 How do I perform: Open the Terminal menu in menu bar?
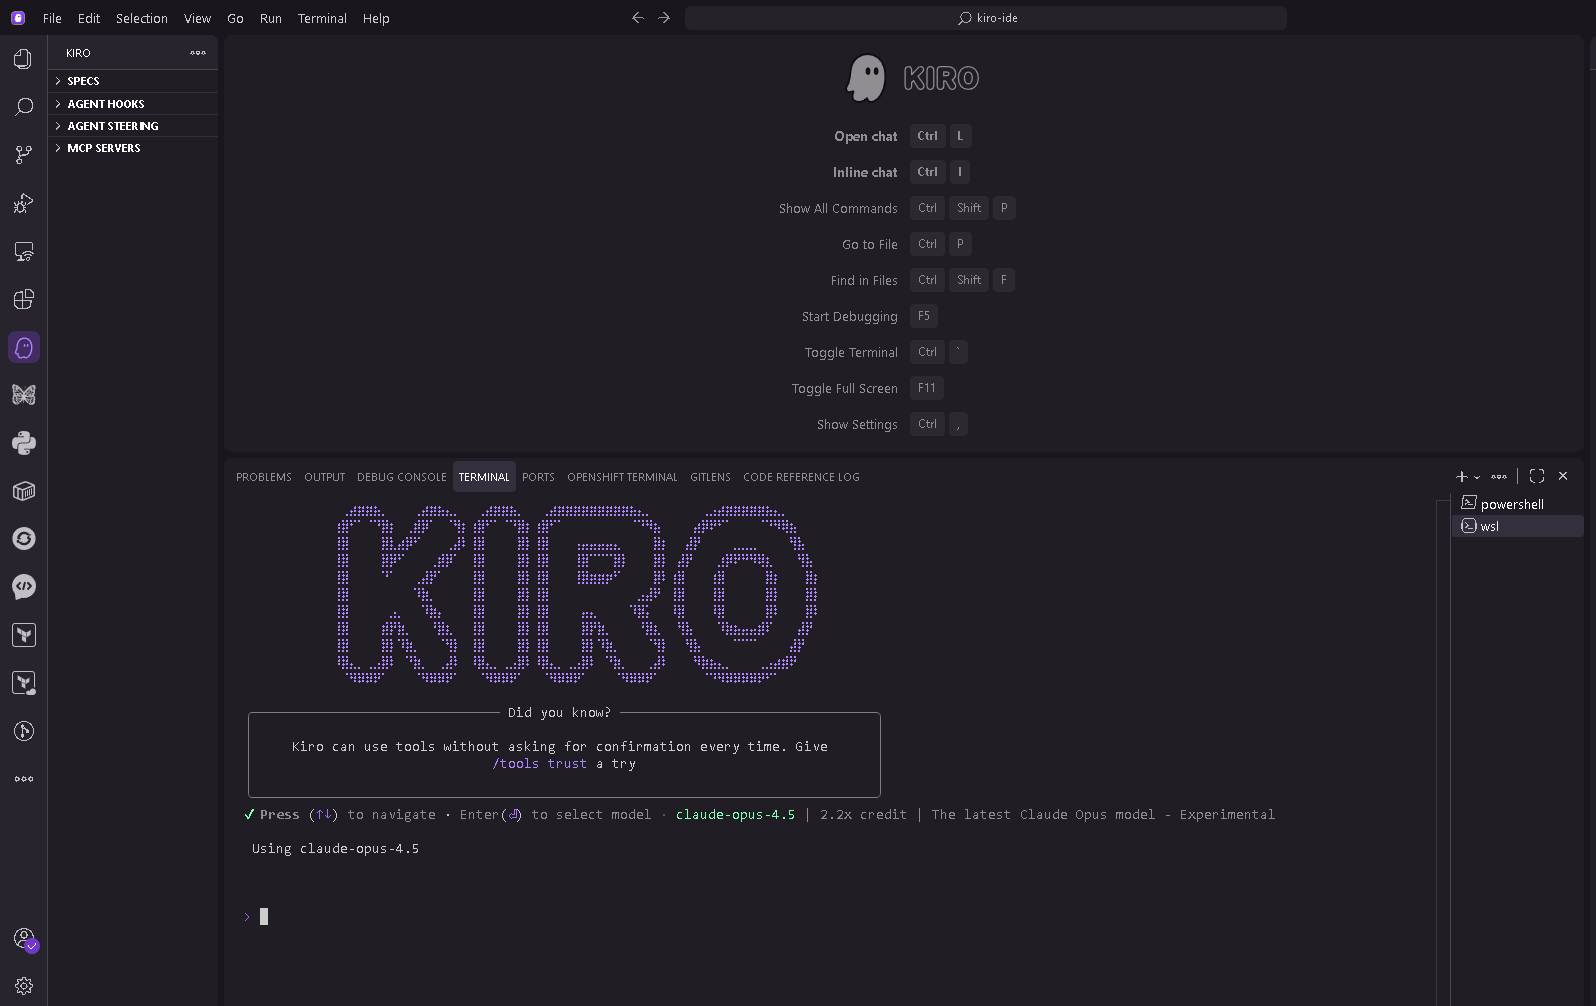[x=322, y=18]
